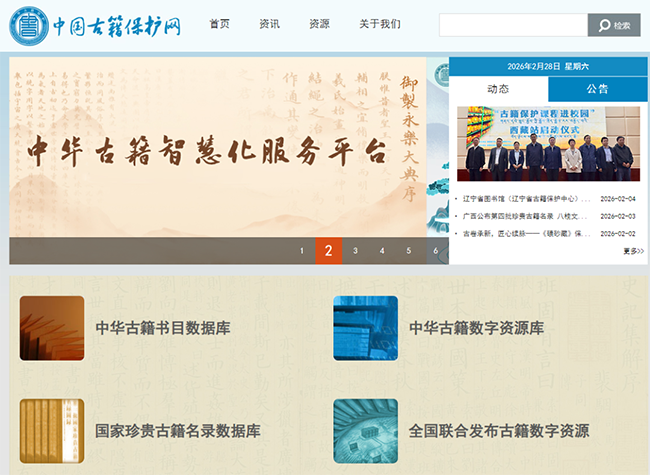
Task: Click the search text input field
Action: click(x=512, y=25)
